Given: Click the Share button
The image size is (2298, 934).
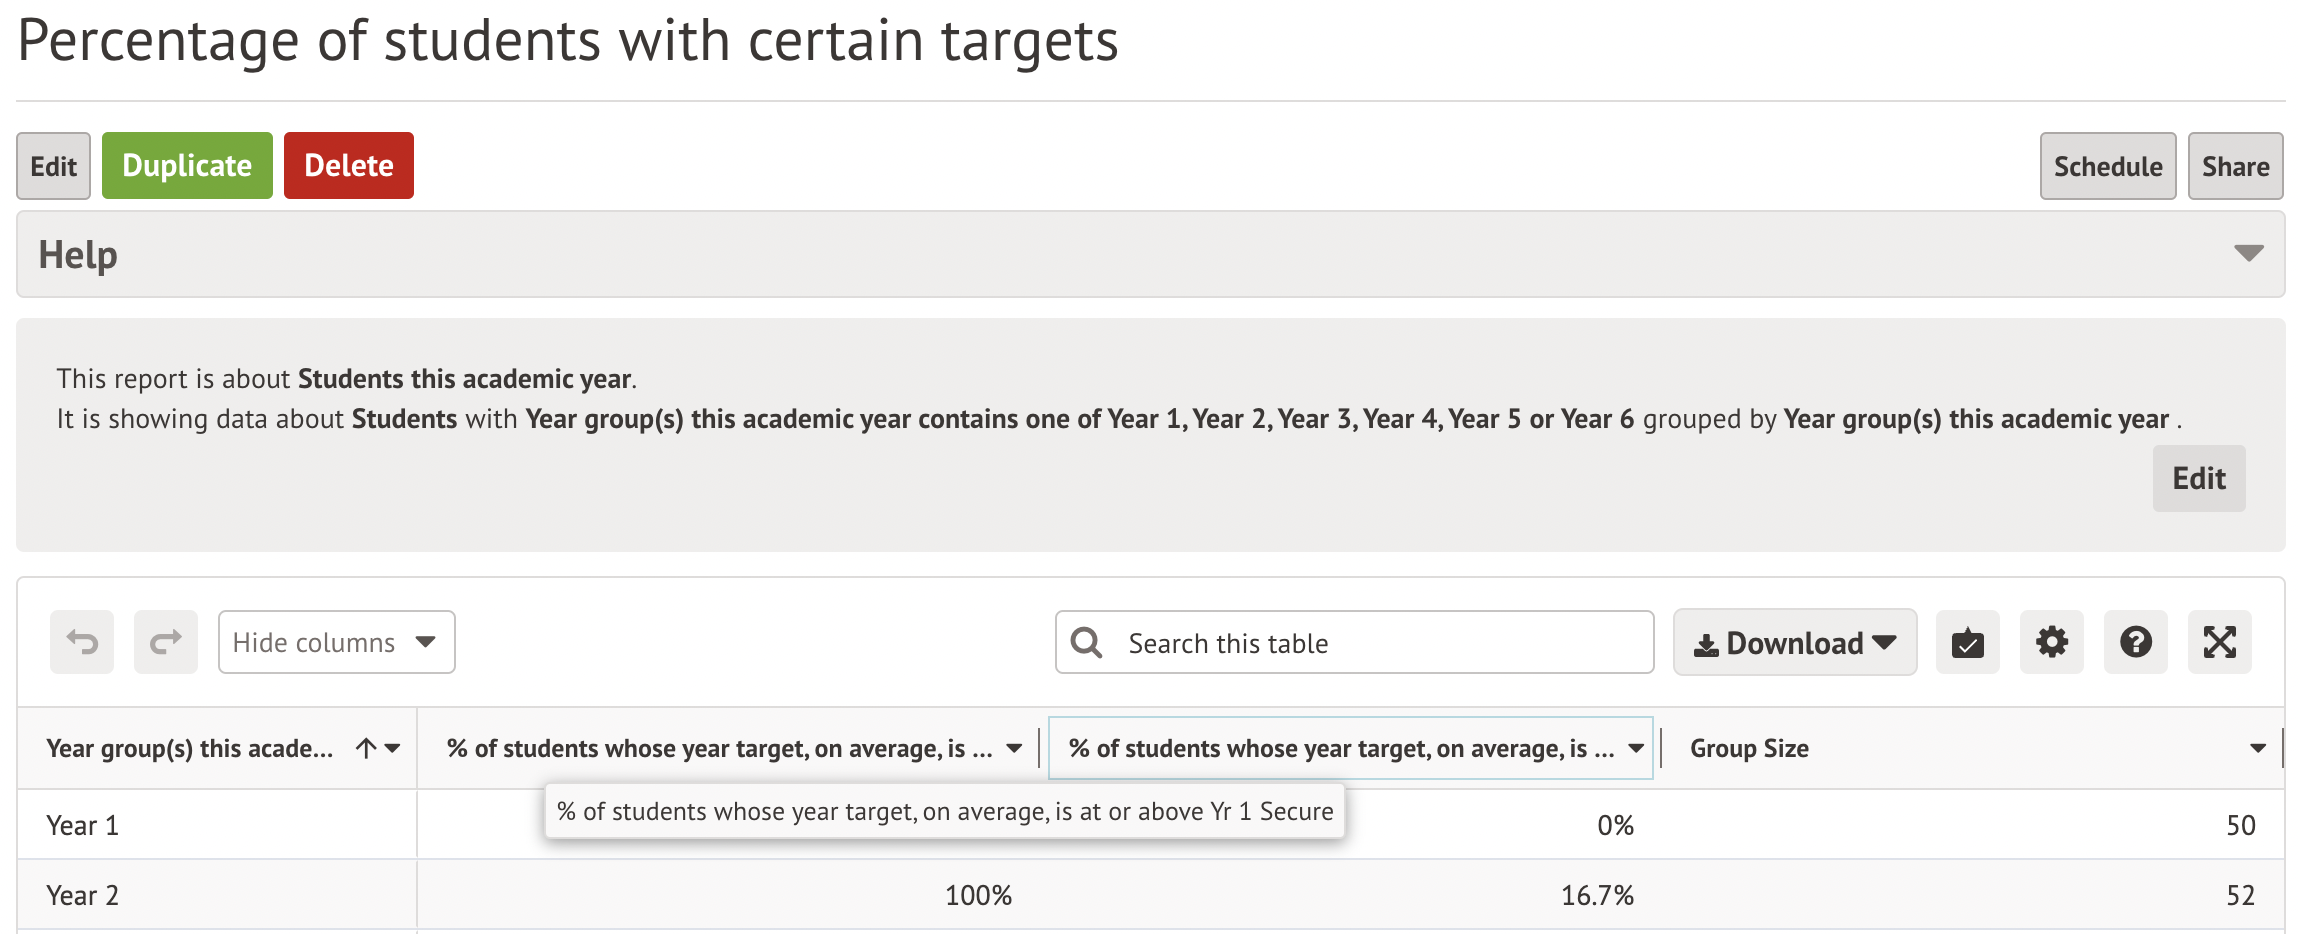Looking at the screenshot, I should tap(2234, 166).
